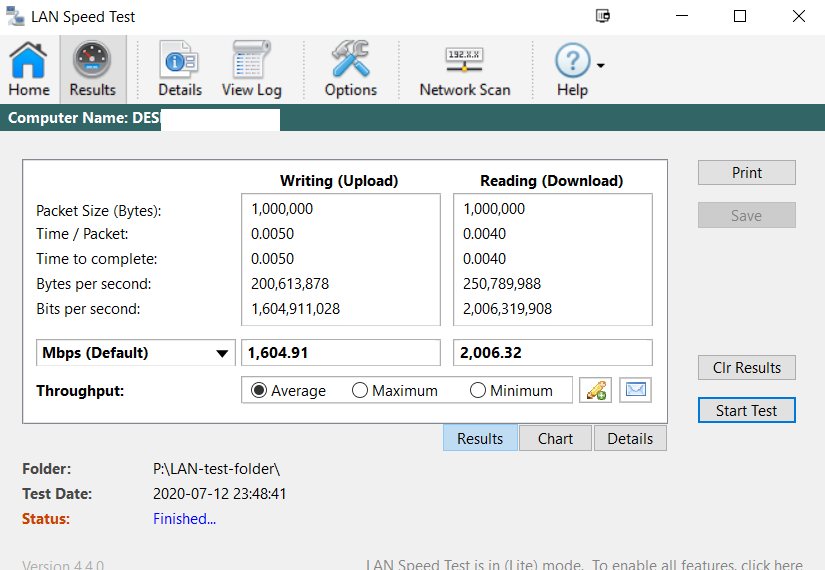Open the Mbps (Default) units dropdown
The width and height of the screenshot is (825, 570).
tap(136, 353)
